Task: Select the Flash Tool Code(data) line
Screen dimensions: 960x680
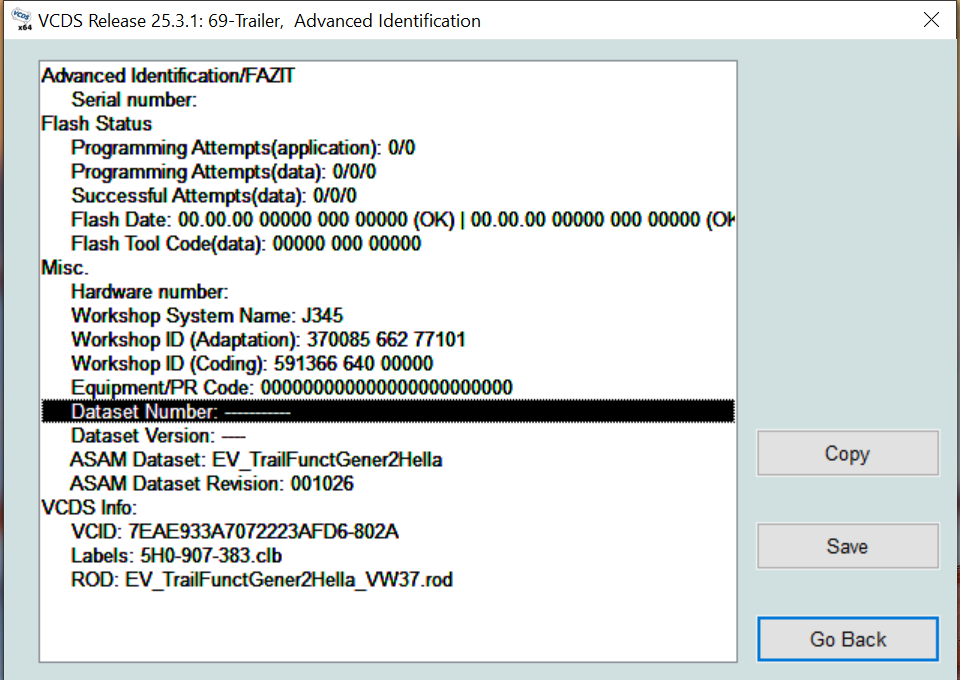Action: pyautogui.click(x=388, y=244)
